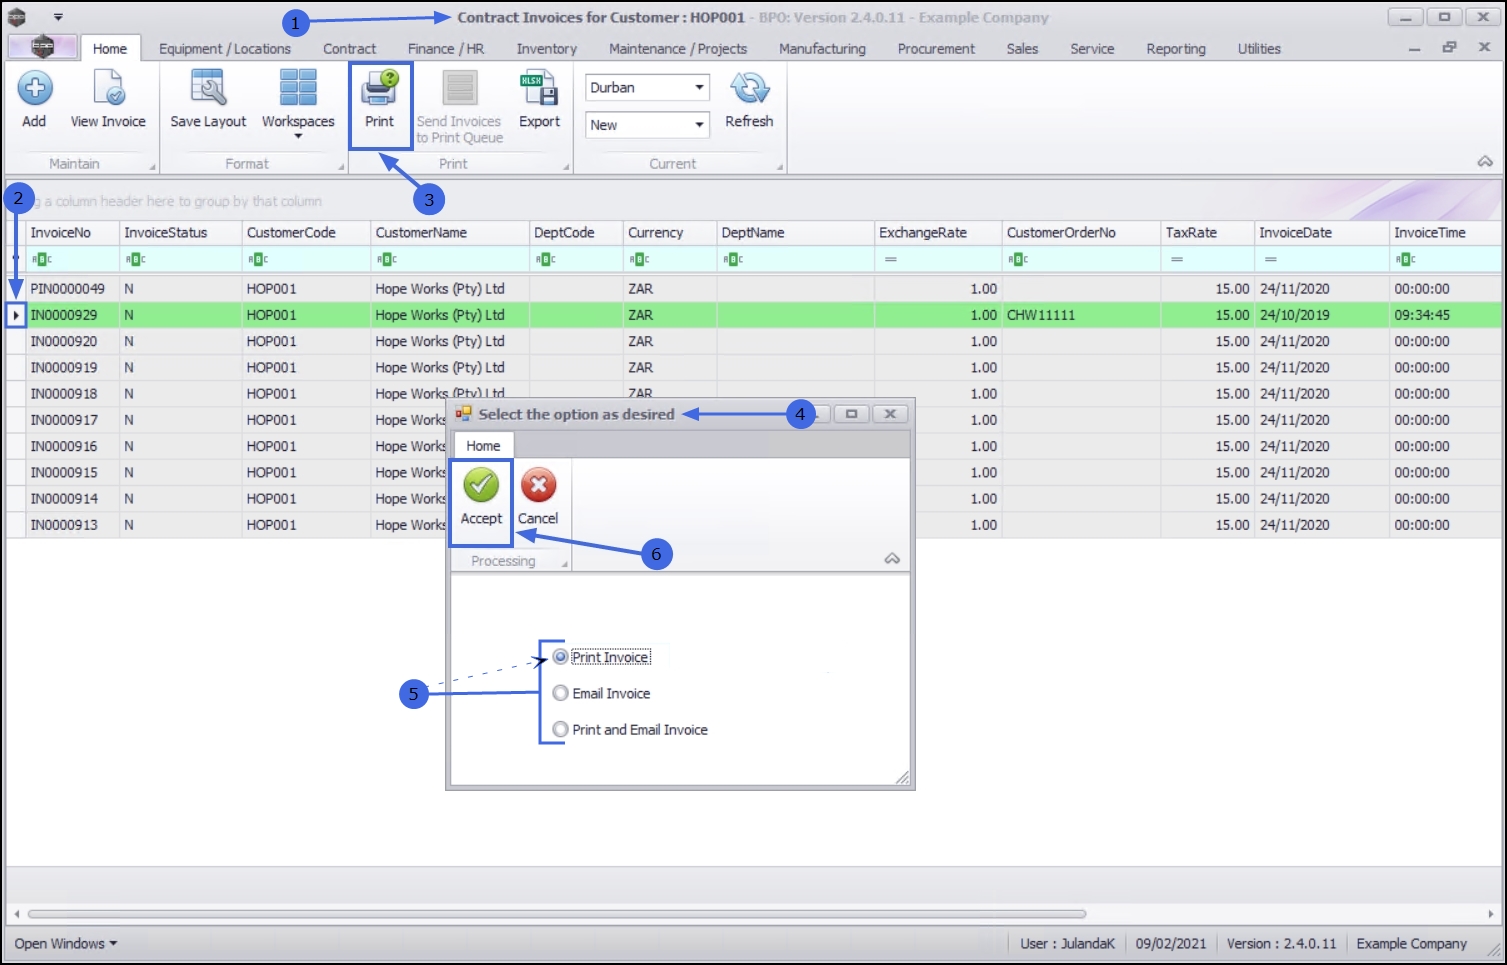Click the horizontal scrollbar of the grid
1507x965 pixels.
(x=557, y=914)
